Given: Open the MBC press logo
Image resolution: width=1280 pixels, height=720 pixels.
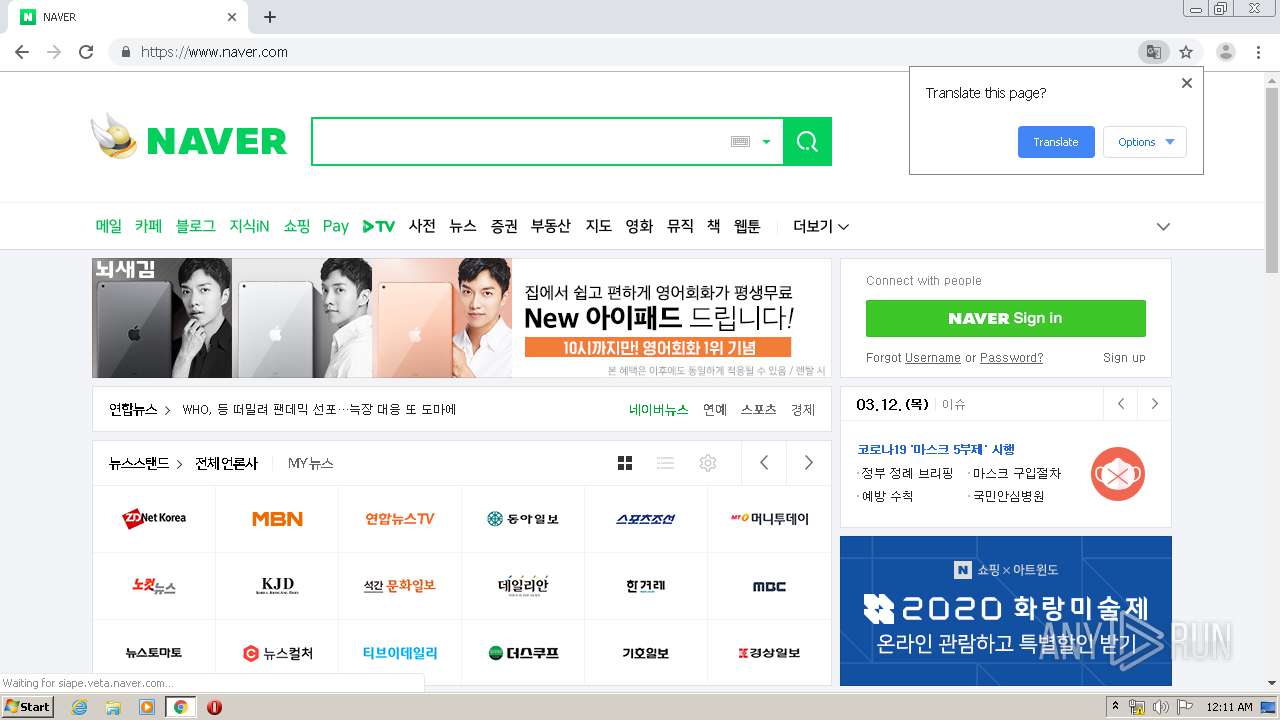Looking at the screenshot, I should click(769, 586).
